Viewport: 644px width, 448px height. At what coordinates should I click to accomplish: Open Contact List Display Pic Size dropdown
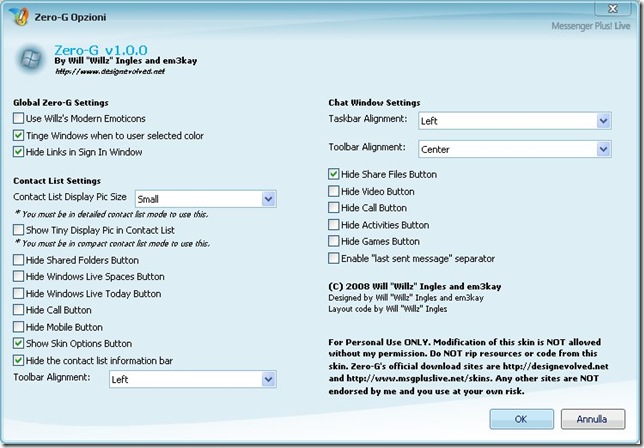tap(206, 199)
